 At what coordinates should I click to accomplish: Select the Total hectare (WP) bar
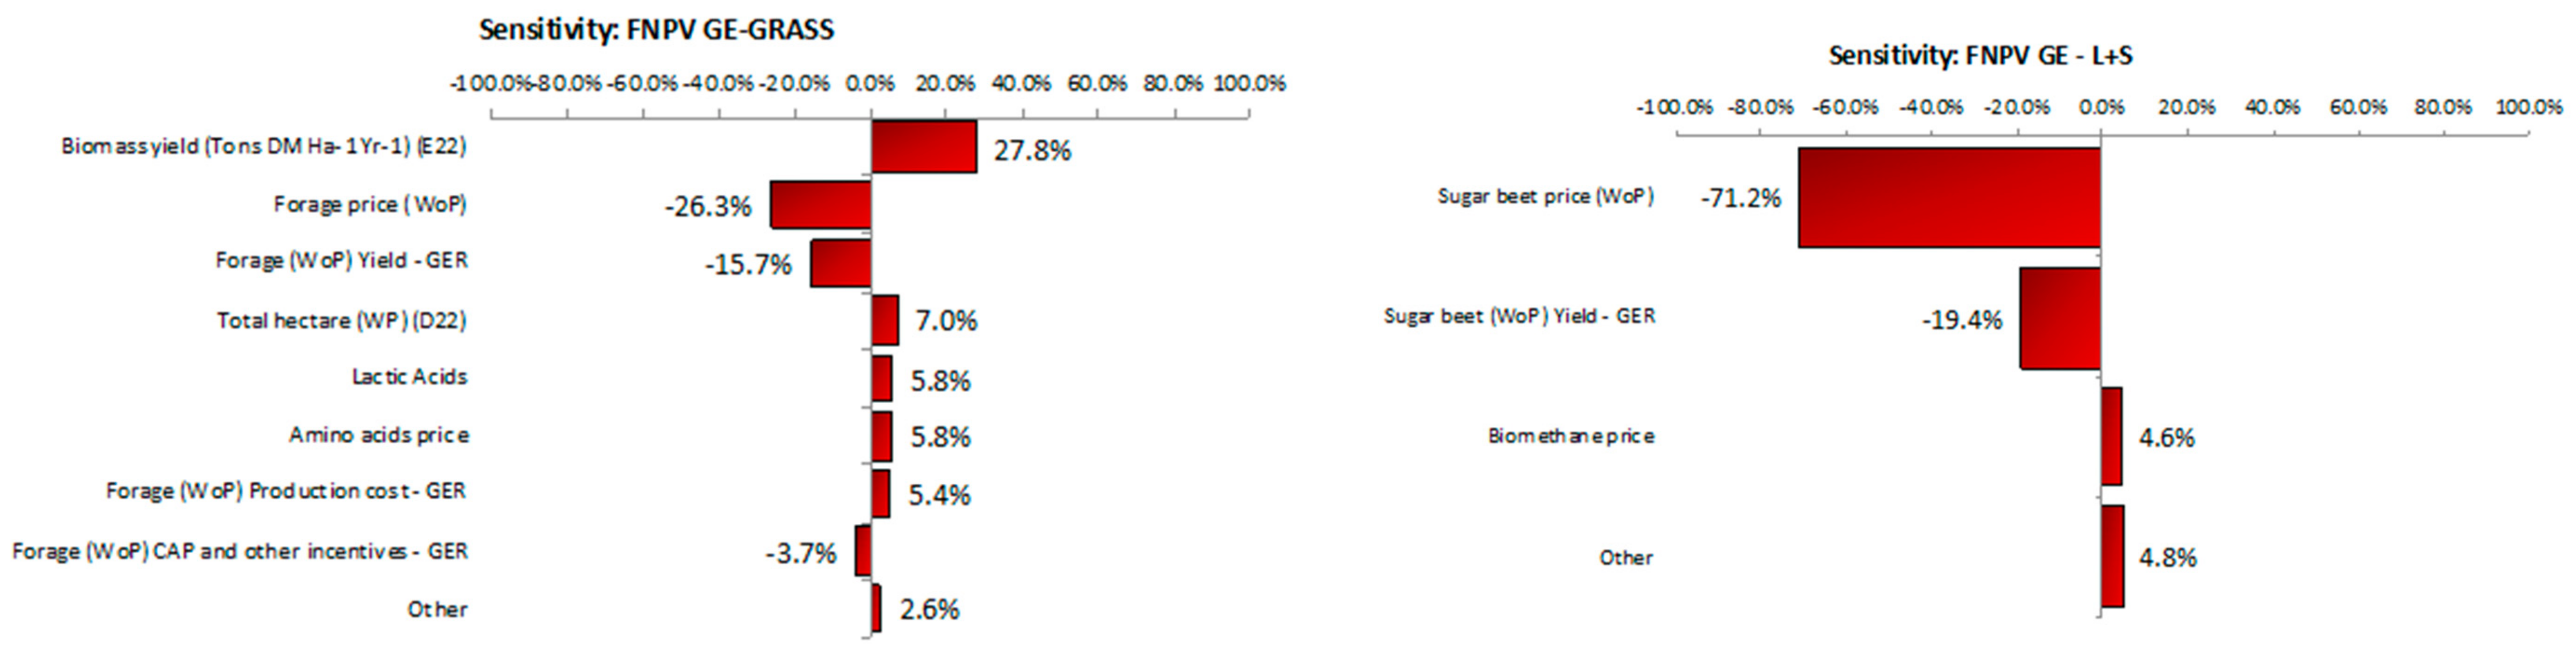pos(885,320)
